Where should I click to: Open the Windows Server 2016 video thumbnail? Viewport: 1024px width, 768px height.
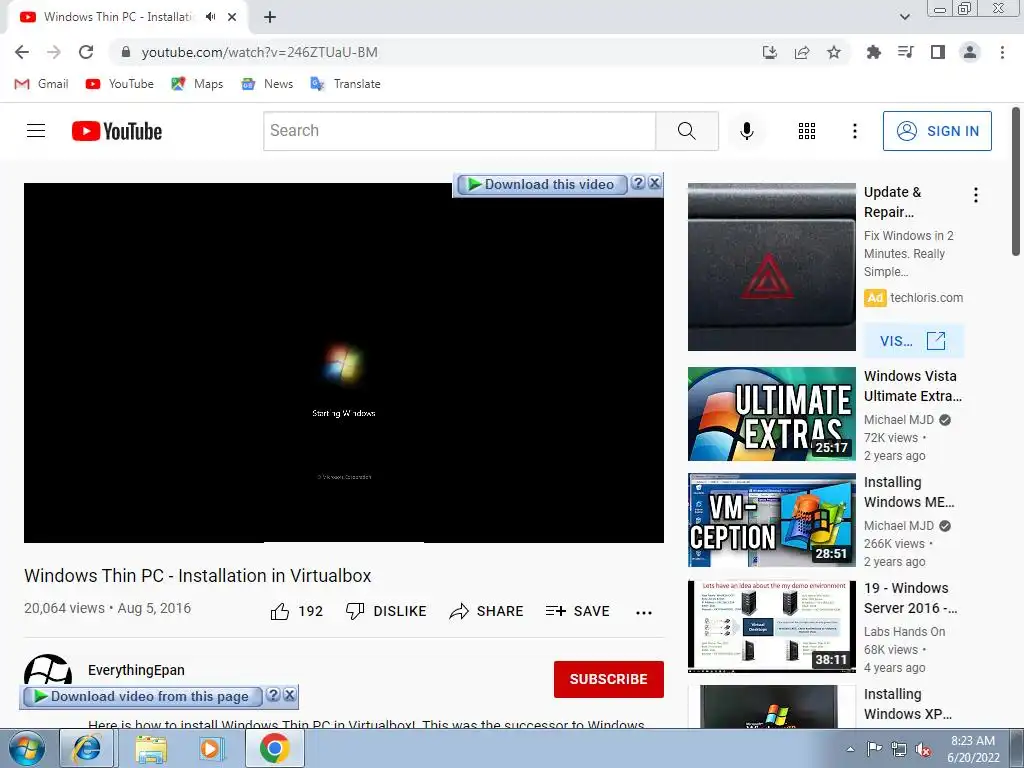771,626
